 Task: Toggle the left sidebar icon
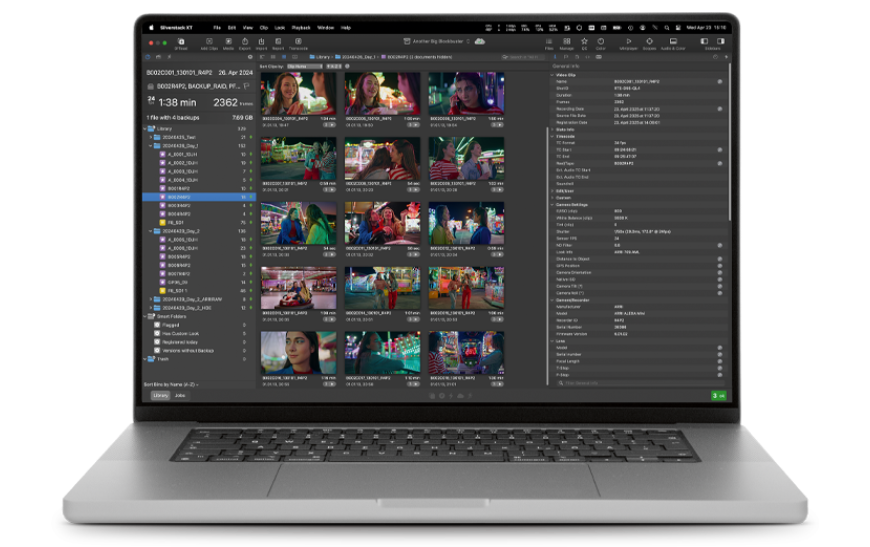point(704,41)
